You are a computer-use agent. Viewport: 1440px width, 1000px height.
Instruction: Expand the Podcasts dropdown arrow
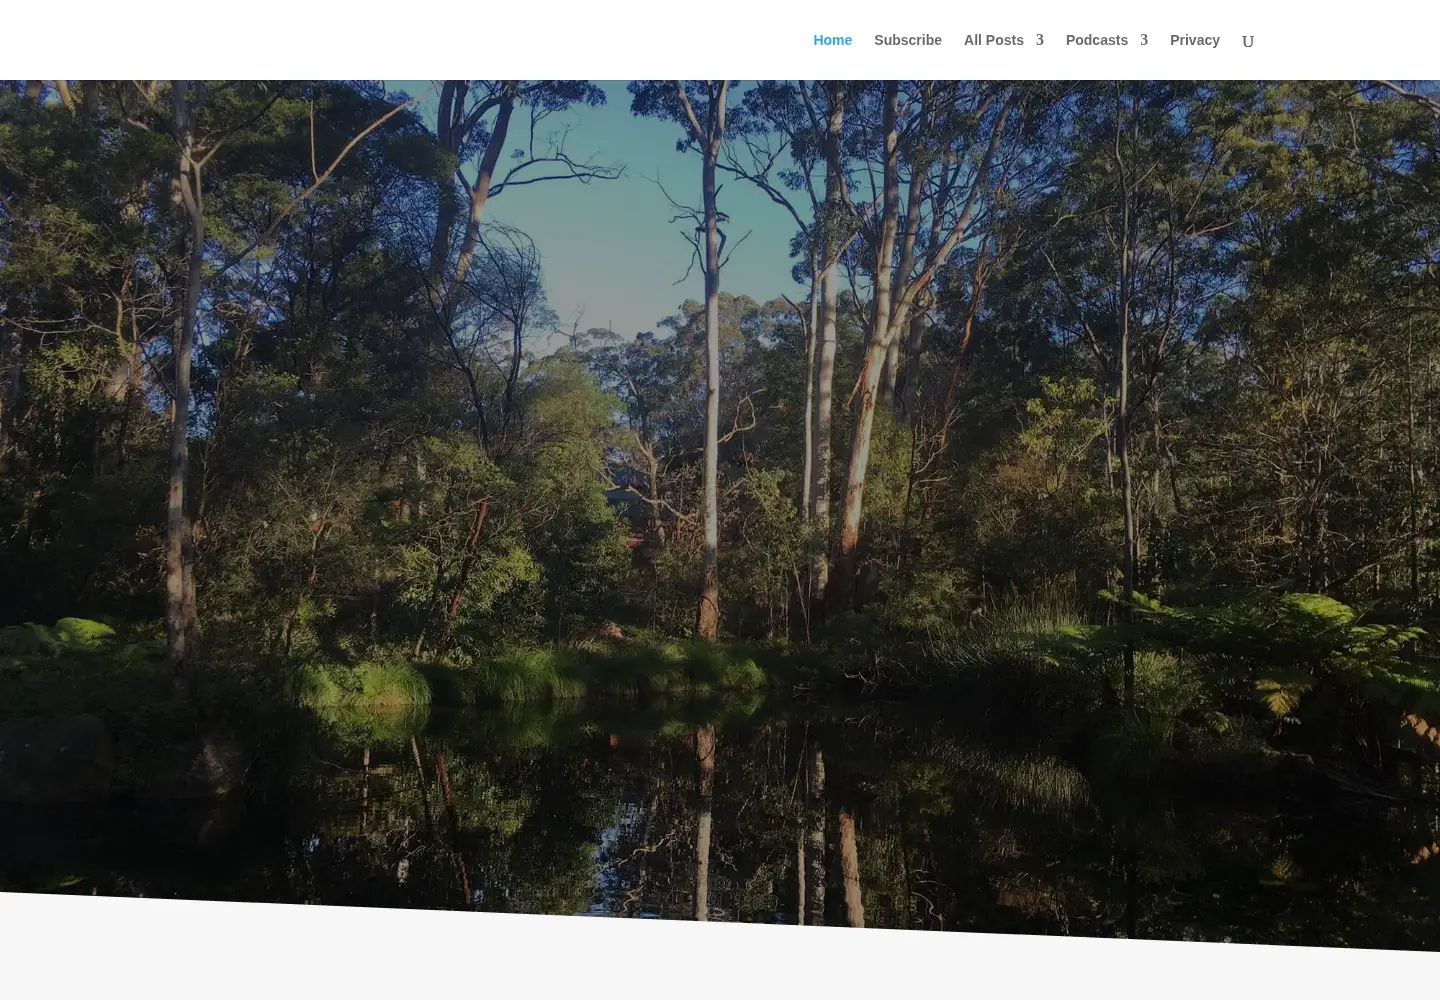[1144, 40]
